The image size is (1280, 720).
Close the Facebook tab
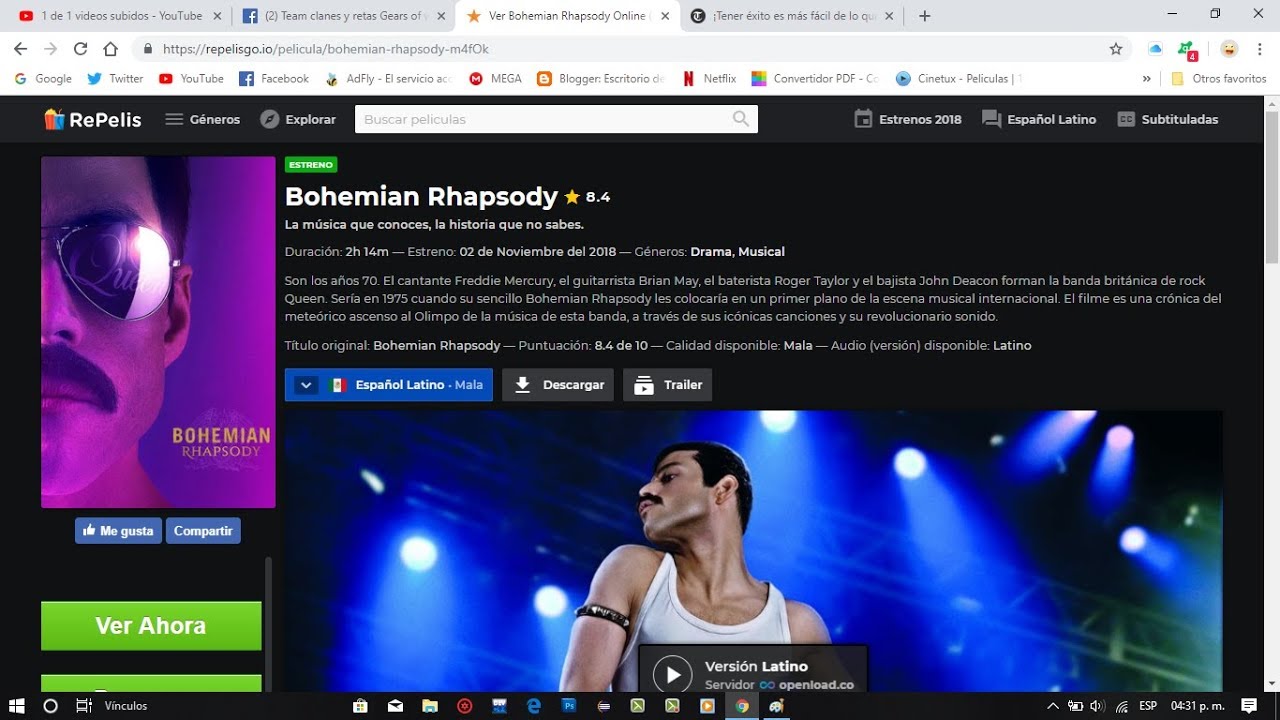point(440,16)
